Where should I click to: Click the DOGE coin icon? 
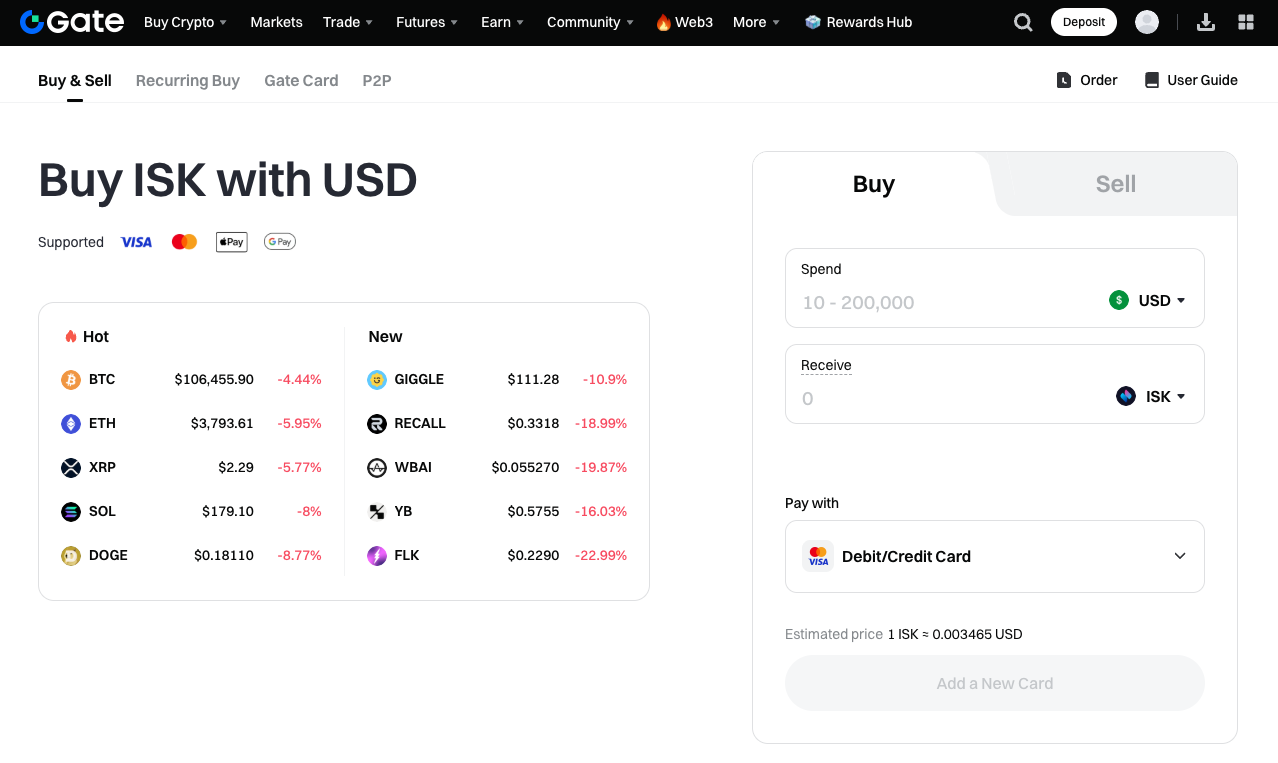click(x=71, y=556)
